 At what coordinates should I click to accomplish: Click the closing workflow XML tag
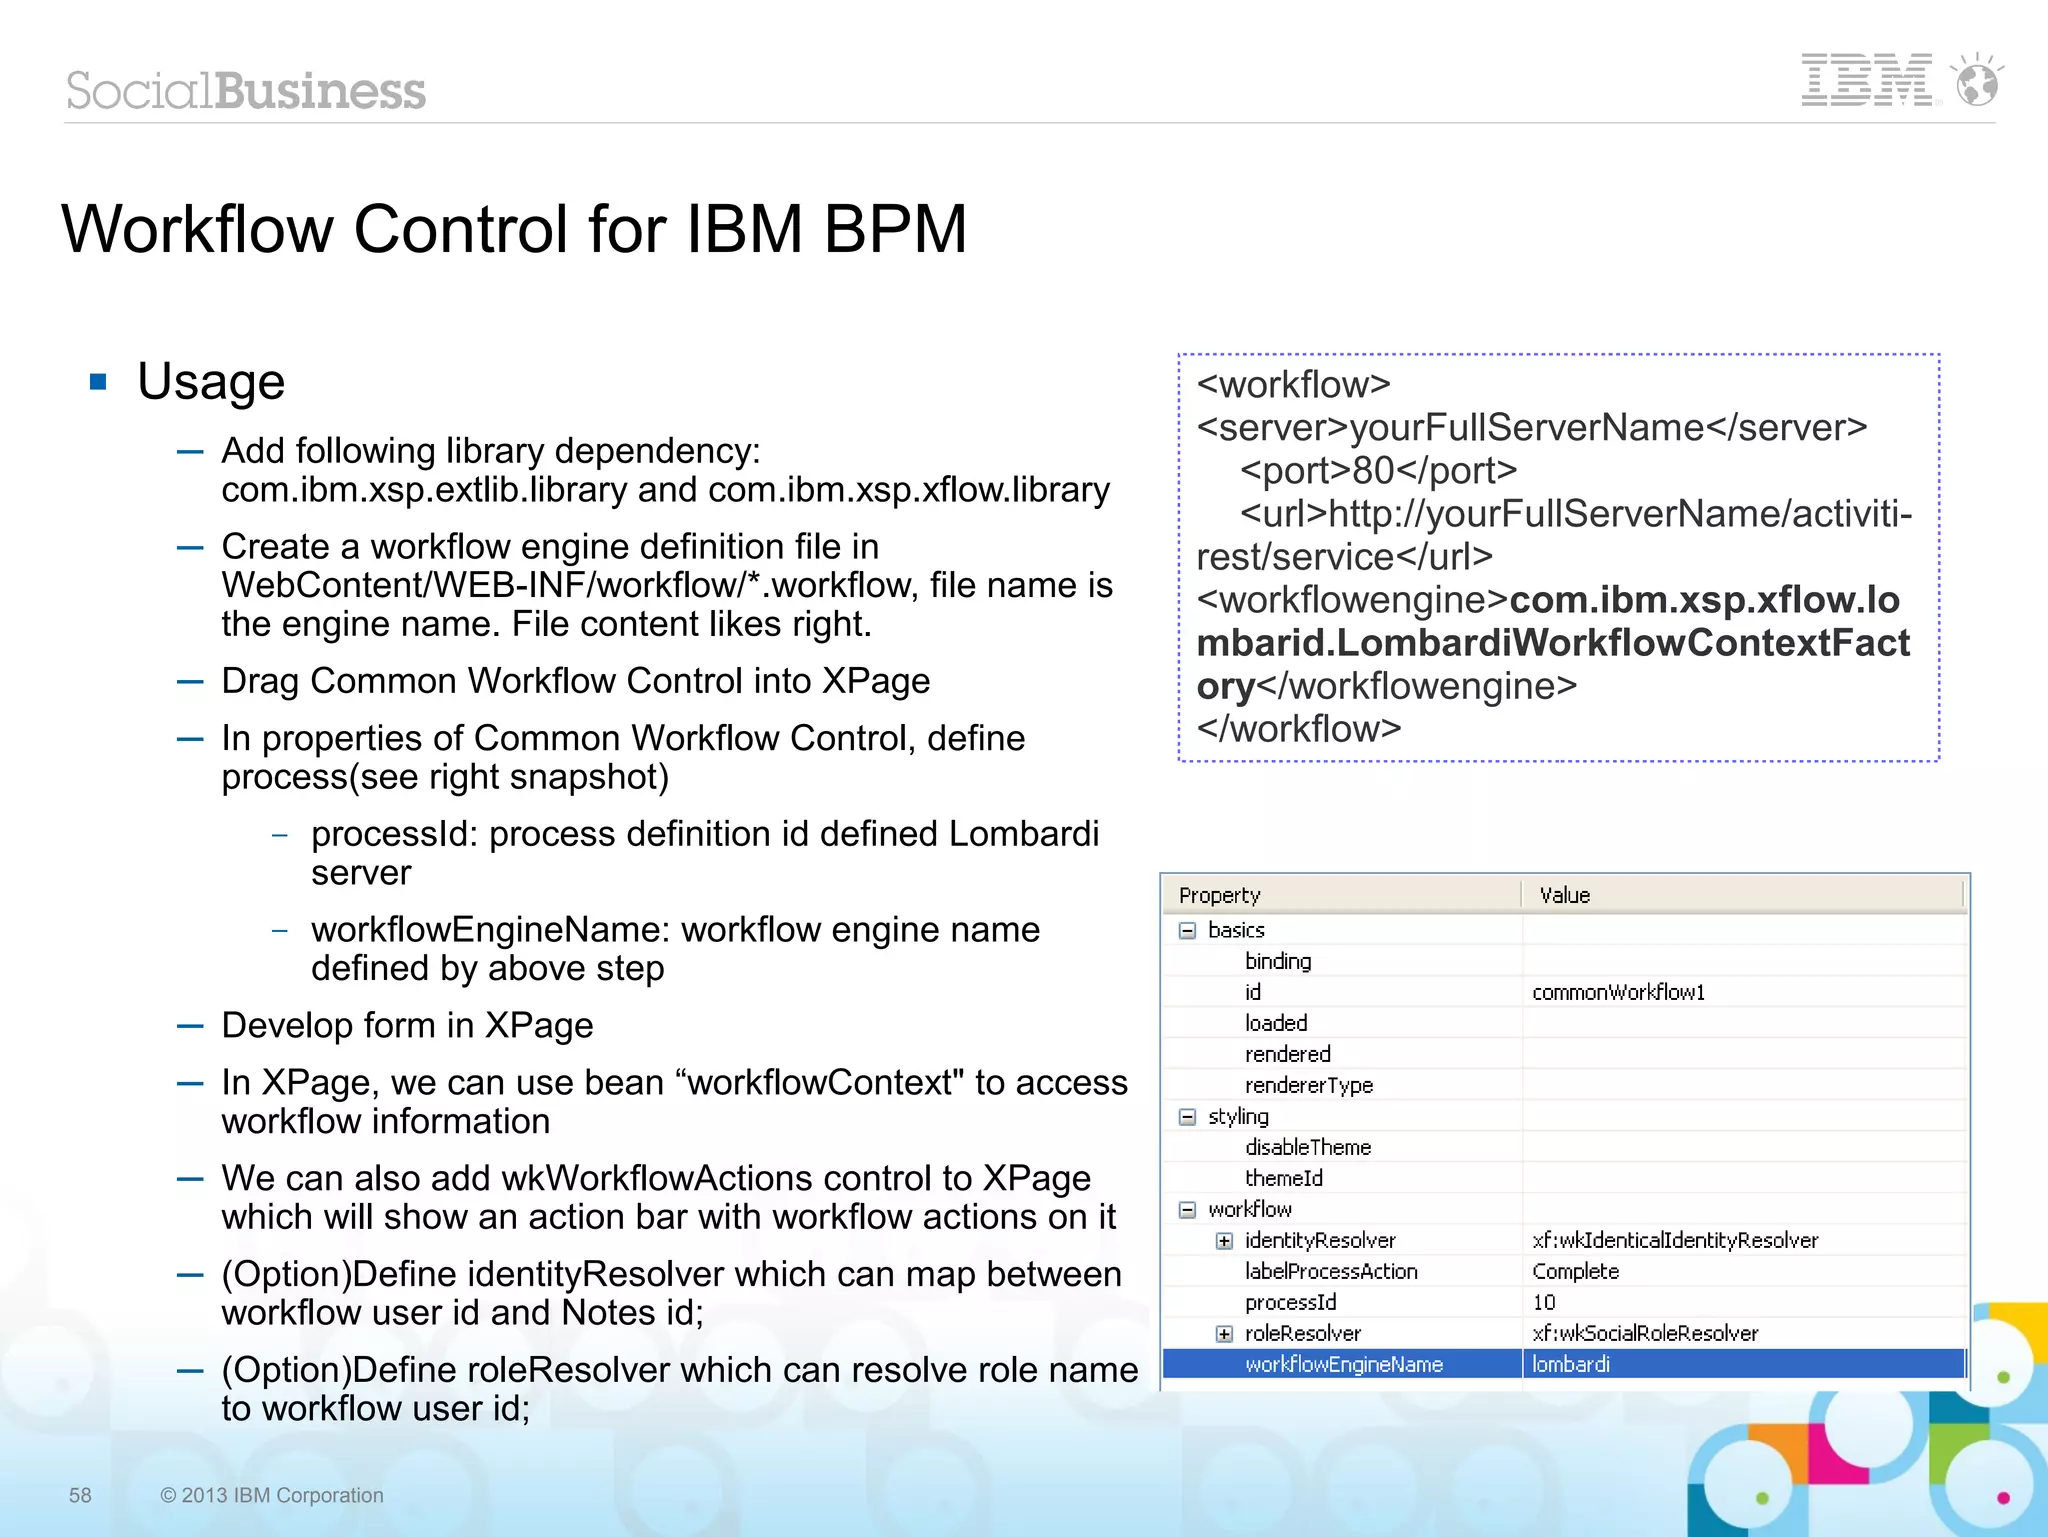(x=1299, y=729)
